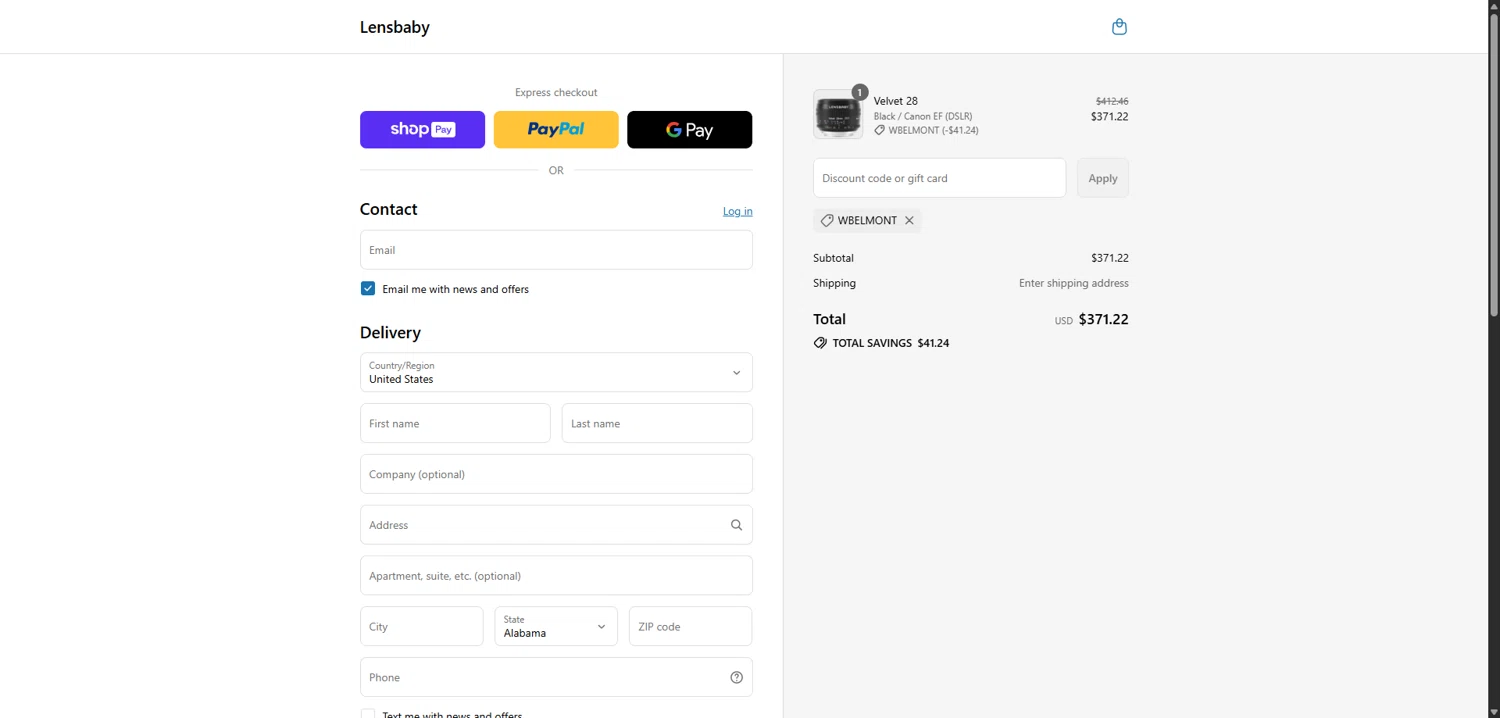Click the Velvet 28 product name

(896, 101)
